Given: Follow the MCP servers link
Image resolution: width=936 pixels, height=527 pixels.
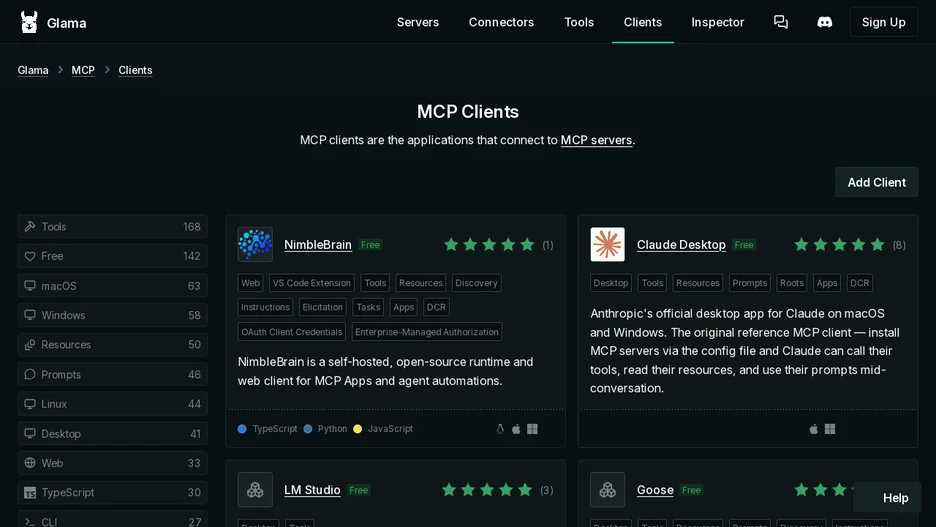Looking at the screenshot, I should (596, 140).
